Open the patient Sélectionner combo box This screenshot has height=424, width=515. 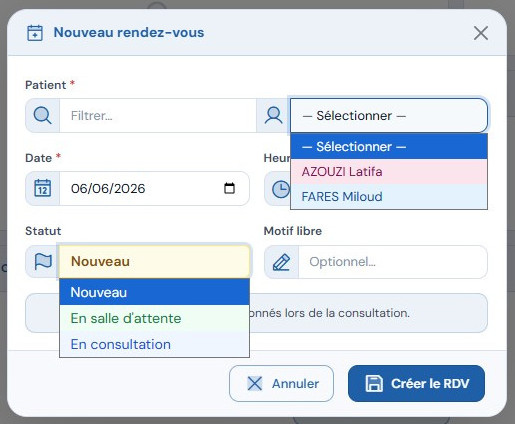tap(389, 116)
